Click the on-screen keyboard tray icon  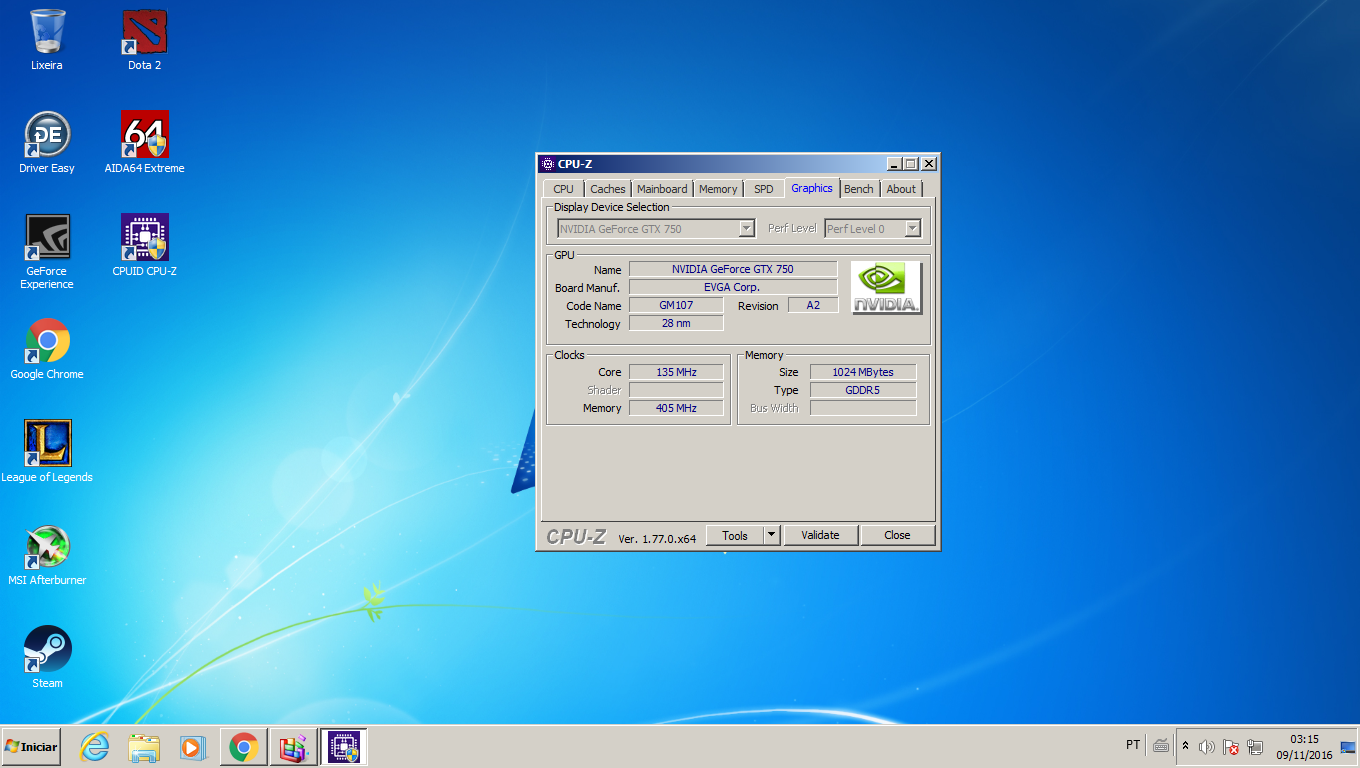[x=1161, y=746]
